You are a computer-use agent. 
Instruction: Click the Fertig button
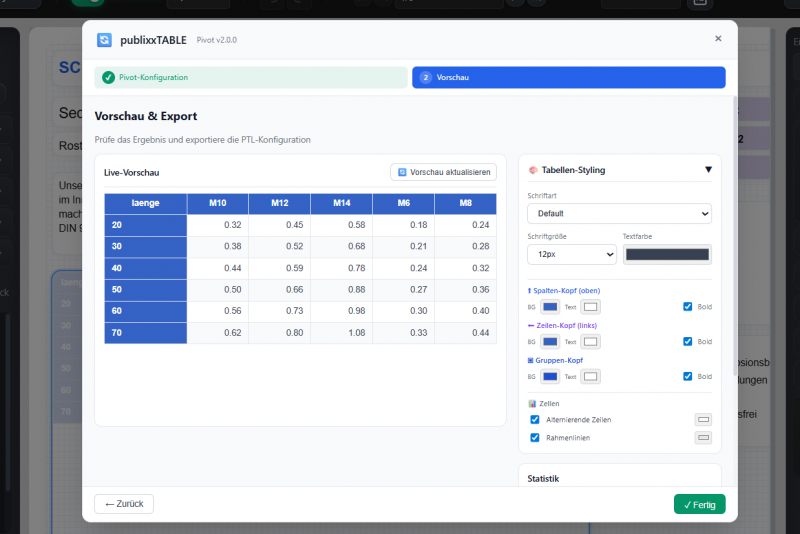[699, 504]
